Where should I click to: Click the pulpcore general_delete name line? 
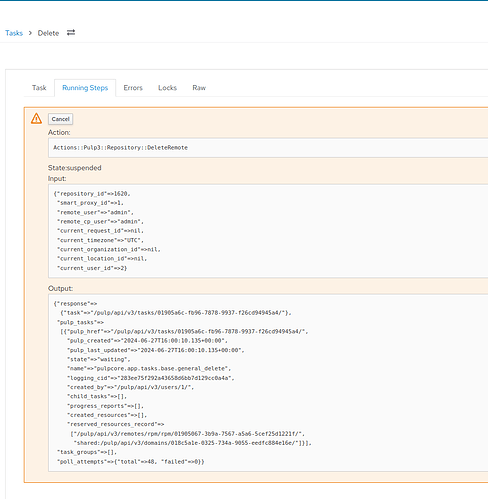[149, 369]
